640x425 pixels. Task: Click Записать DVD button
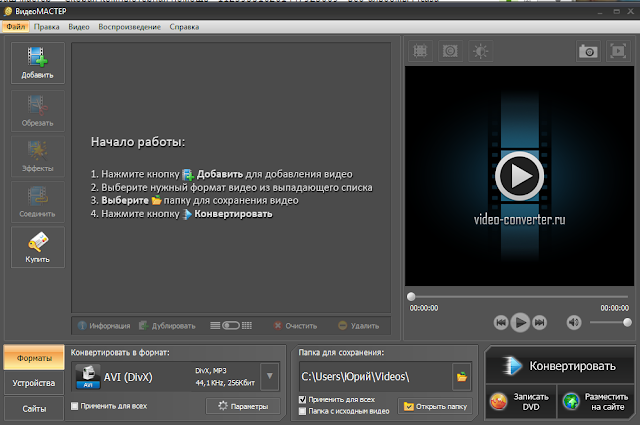[521, 402]
